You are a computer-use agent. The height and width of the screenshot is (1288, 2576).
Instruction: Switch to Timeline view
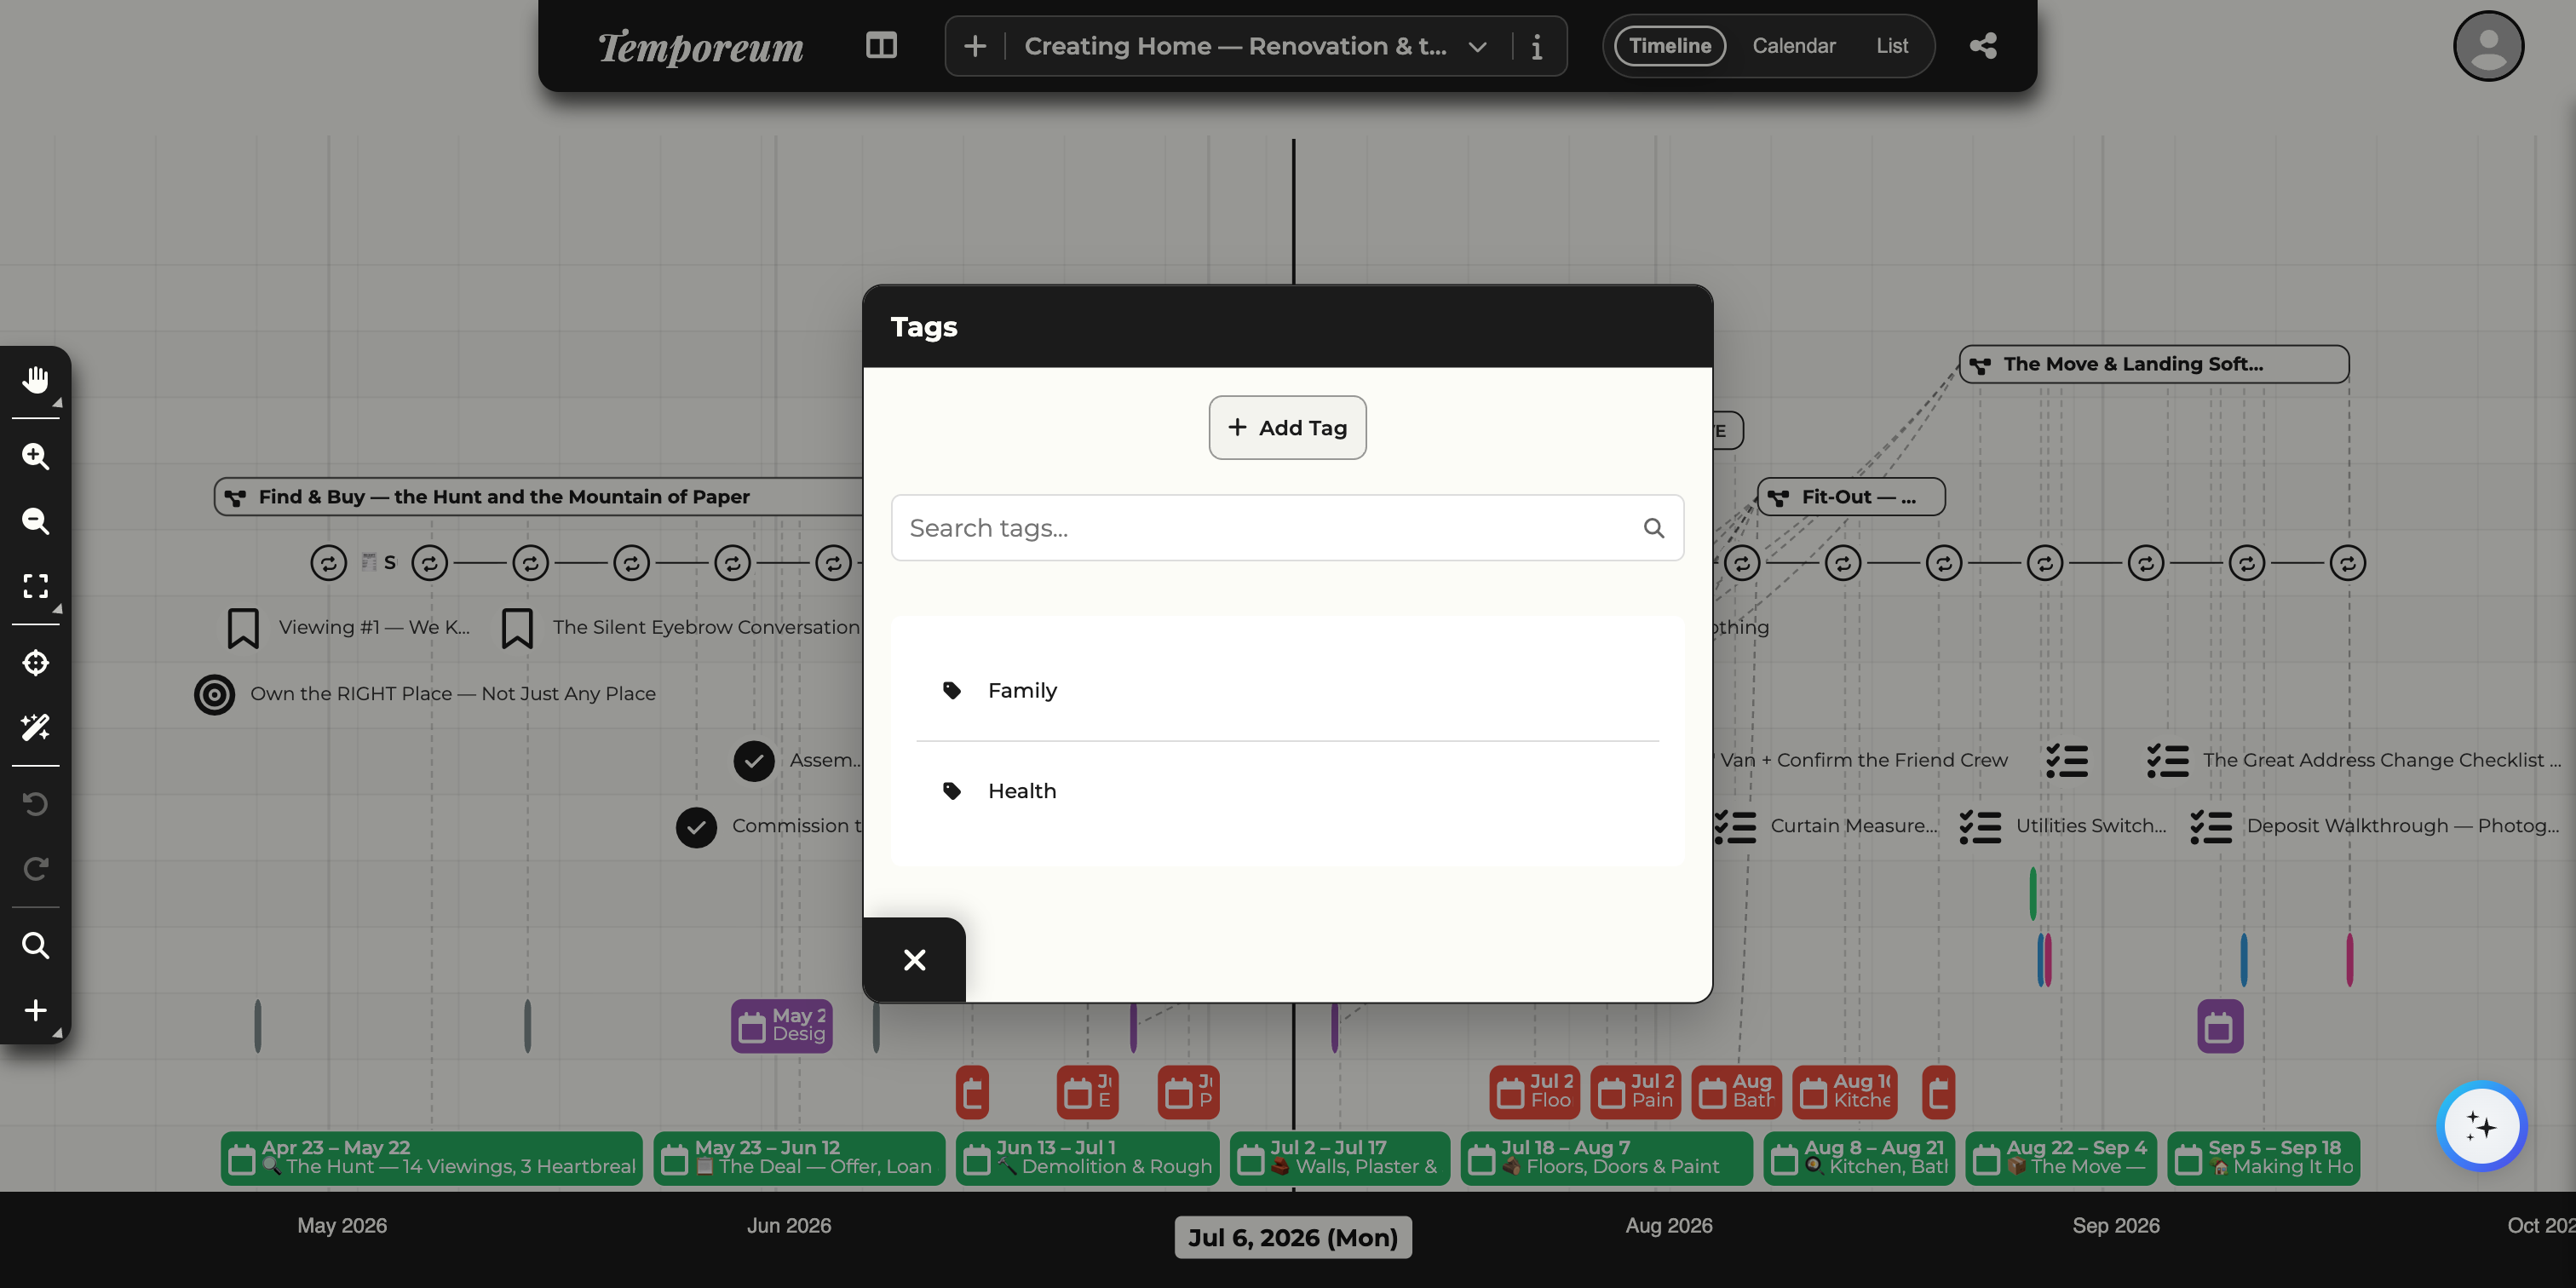1669,46
